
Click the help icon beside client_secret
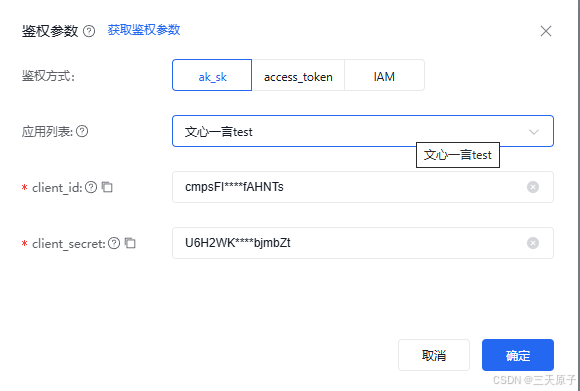point(114,243)
